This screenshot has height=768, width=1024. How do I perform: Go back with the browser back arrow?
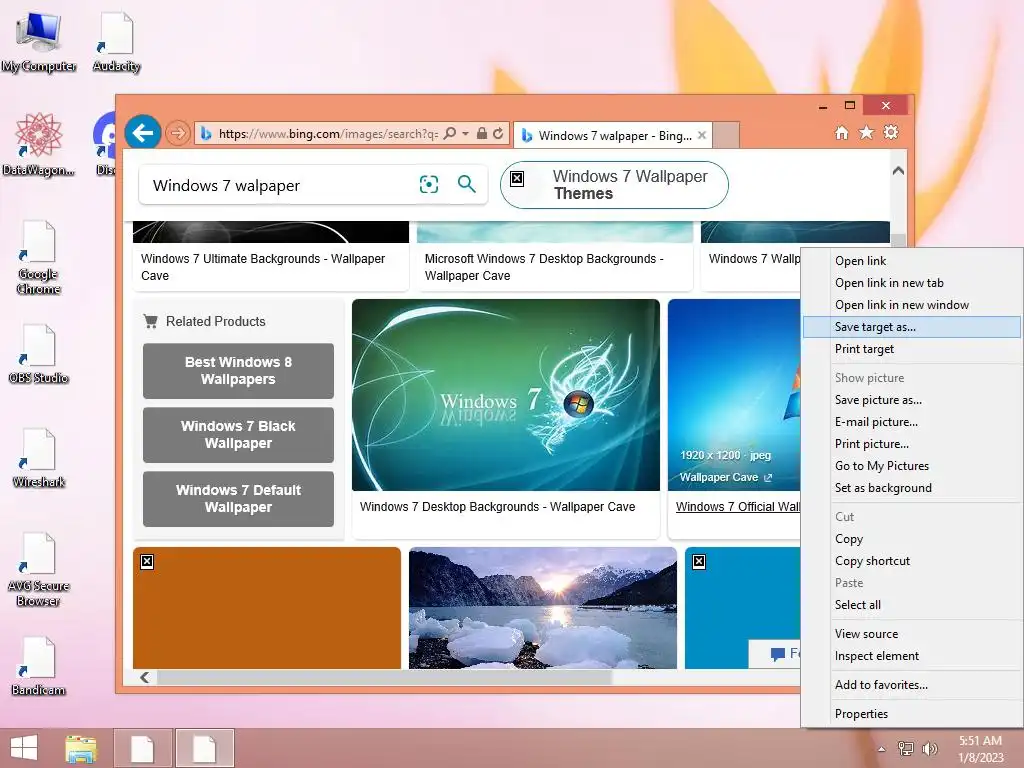click(143, 133)
